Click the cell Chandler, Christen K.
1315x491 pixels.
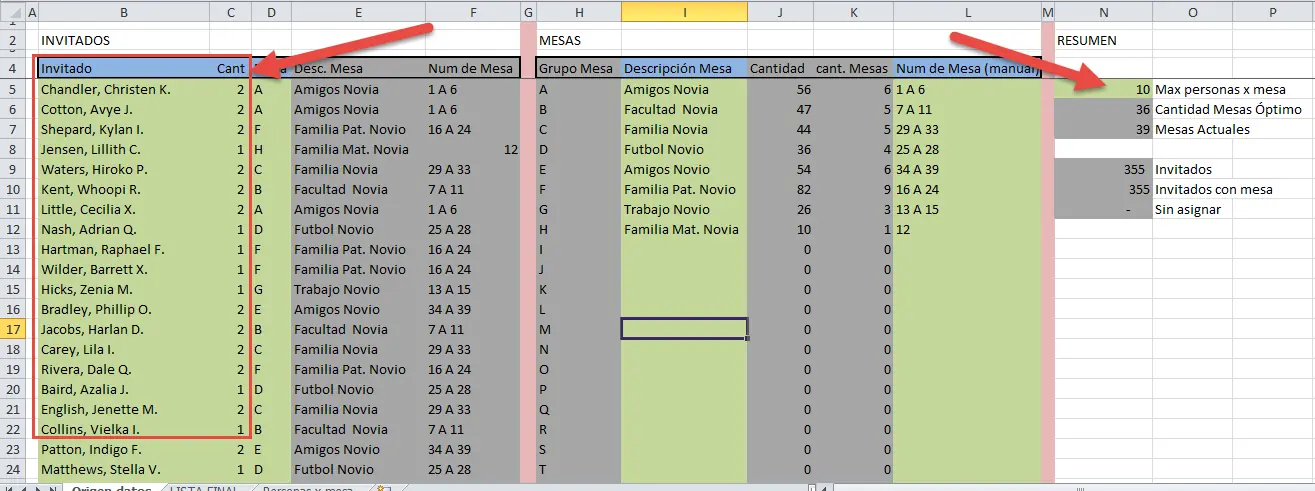point(124,89)
